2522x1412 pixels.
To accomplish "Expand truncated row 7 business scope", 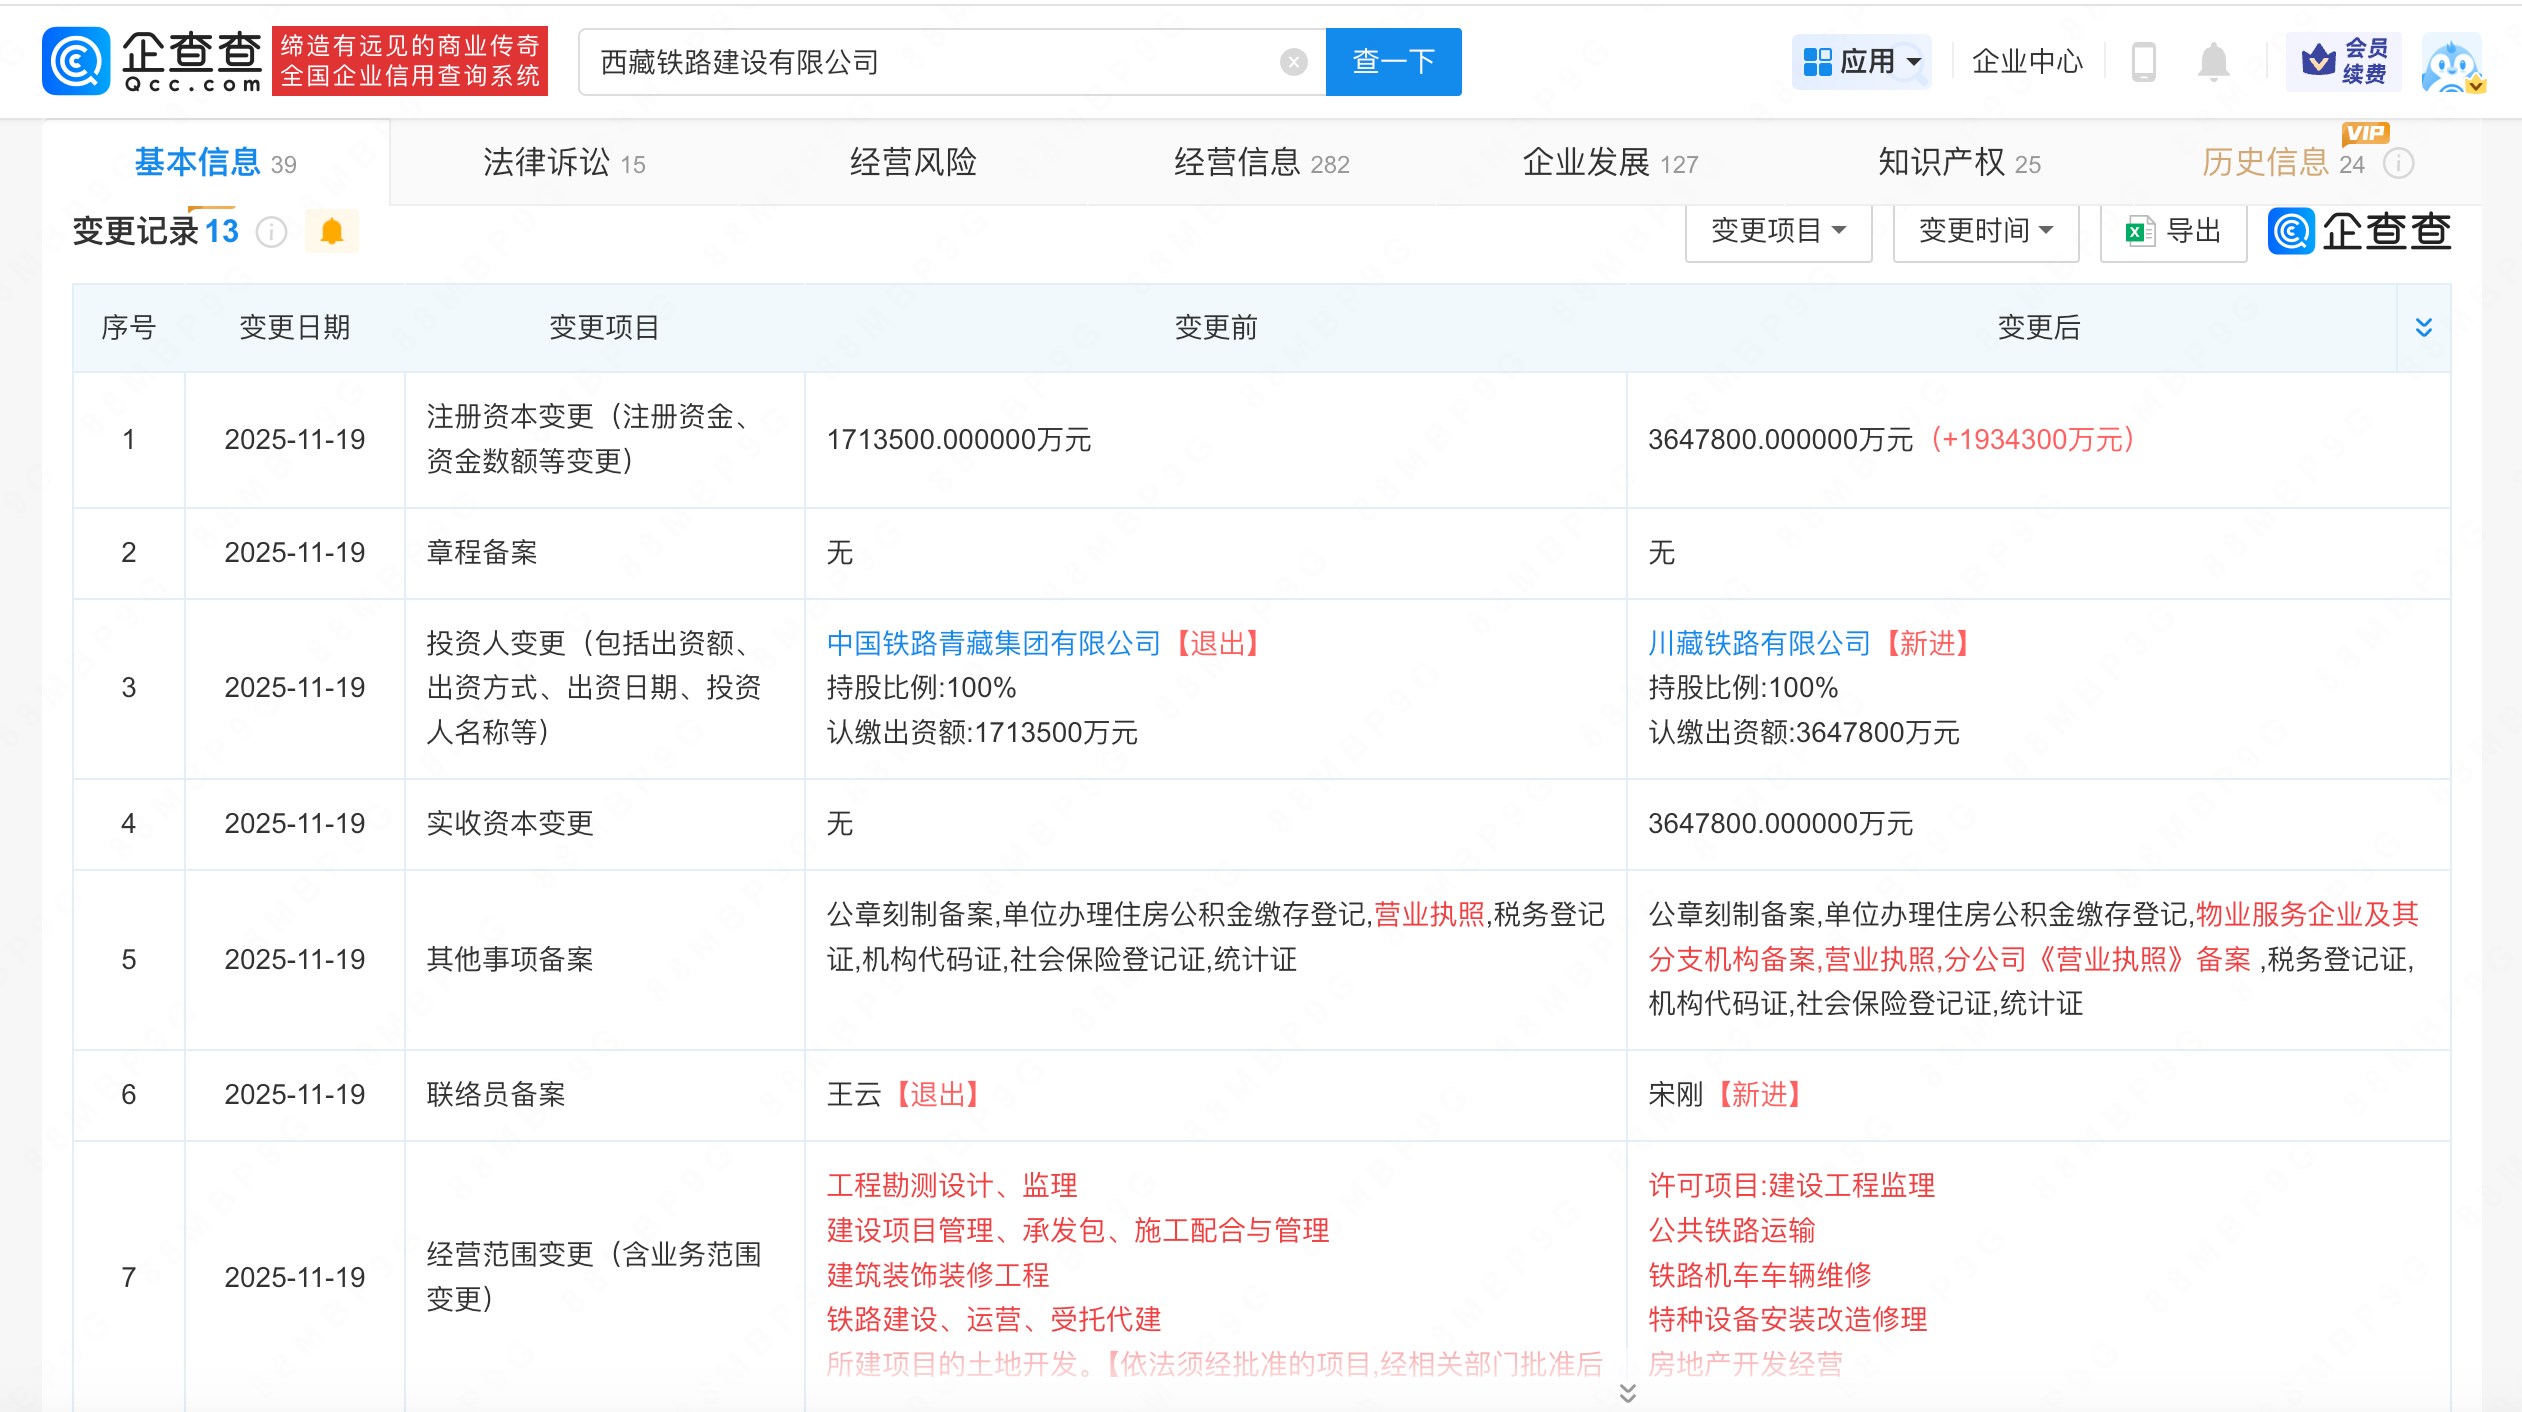I will (1627, 1393).
